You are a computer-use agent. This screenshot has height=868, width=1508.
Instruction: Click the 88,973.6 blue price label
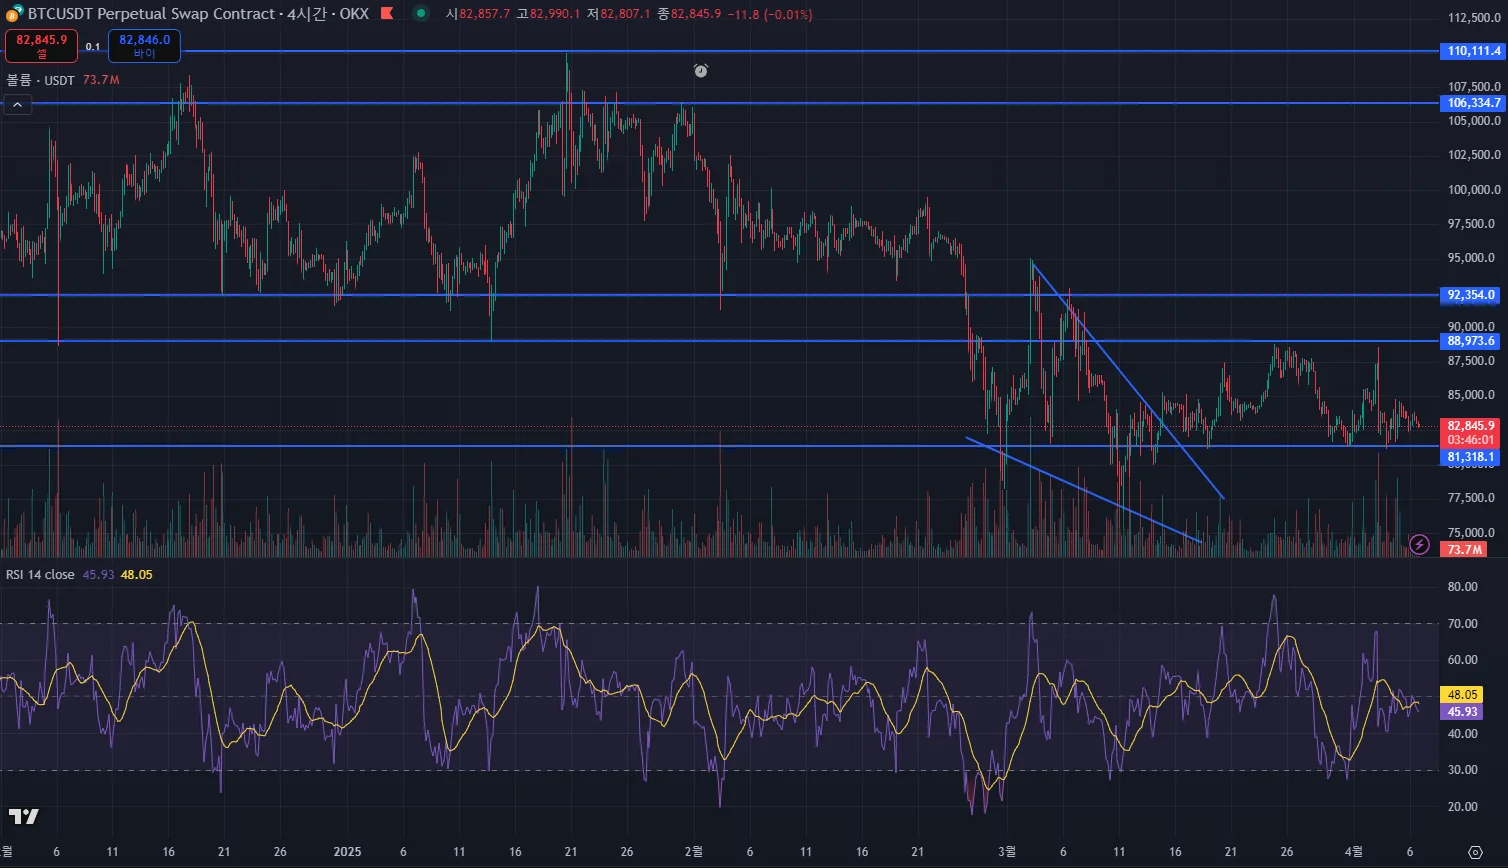[x=1471, y=341]
